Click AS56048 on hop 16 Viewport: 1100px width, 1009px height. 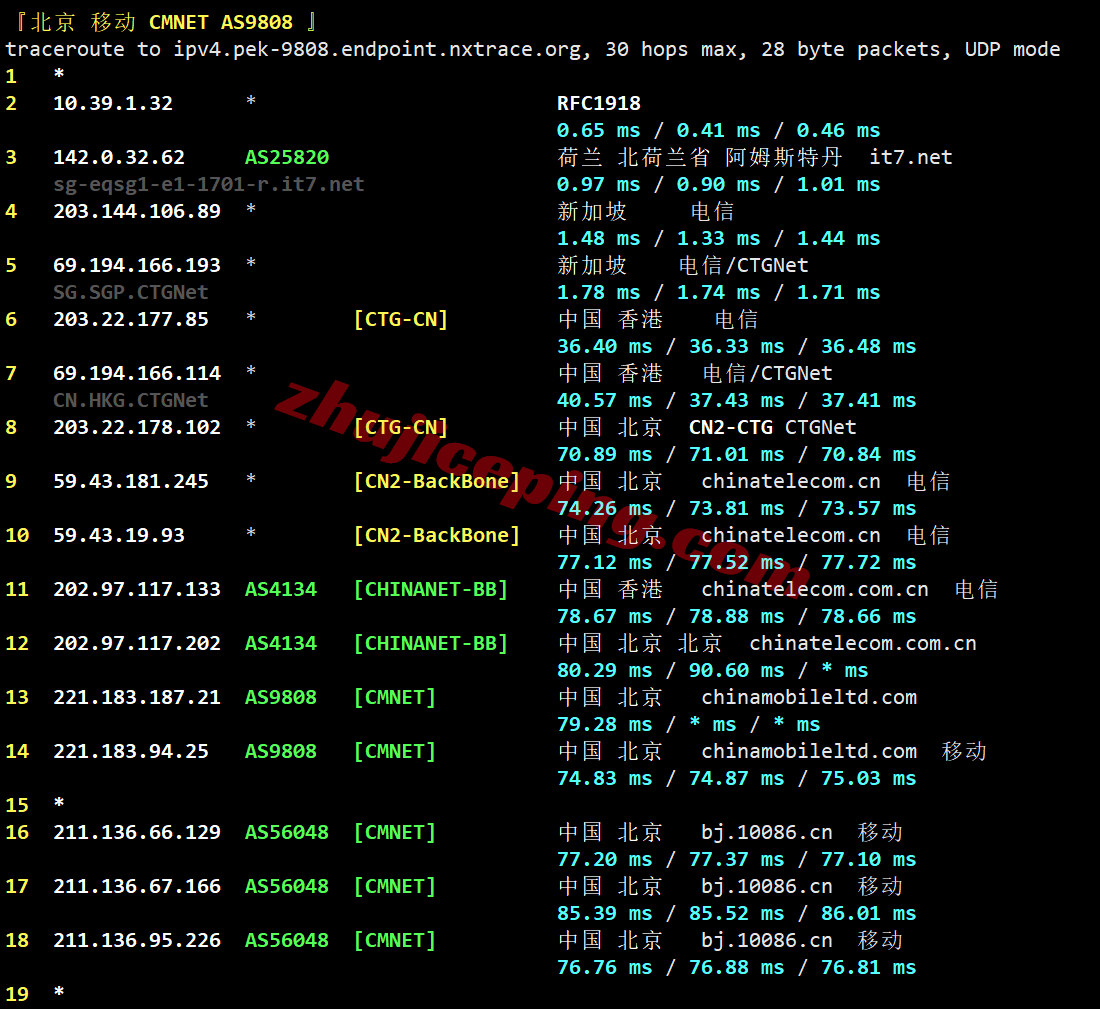click(x=287, y=832)
